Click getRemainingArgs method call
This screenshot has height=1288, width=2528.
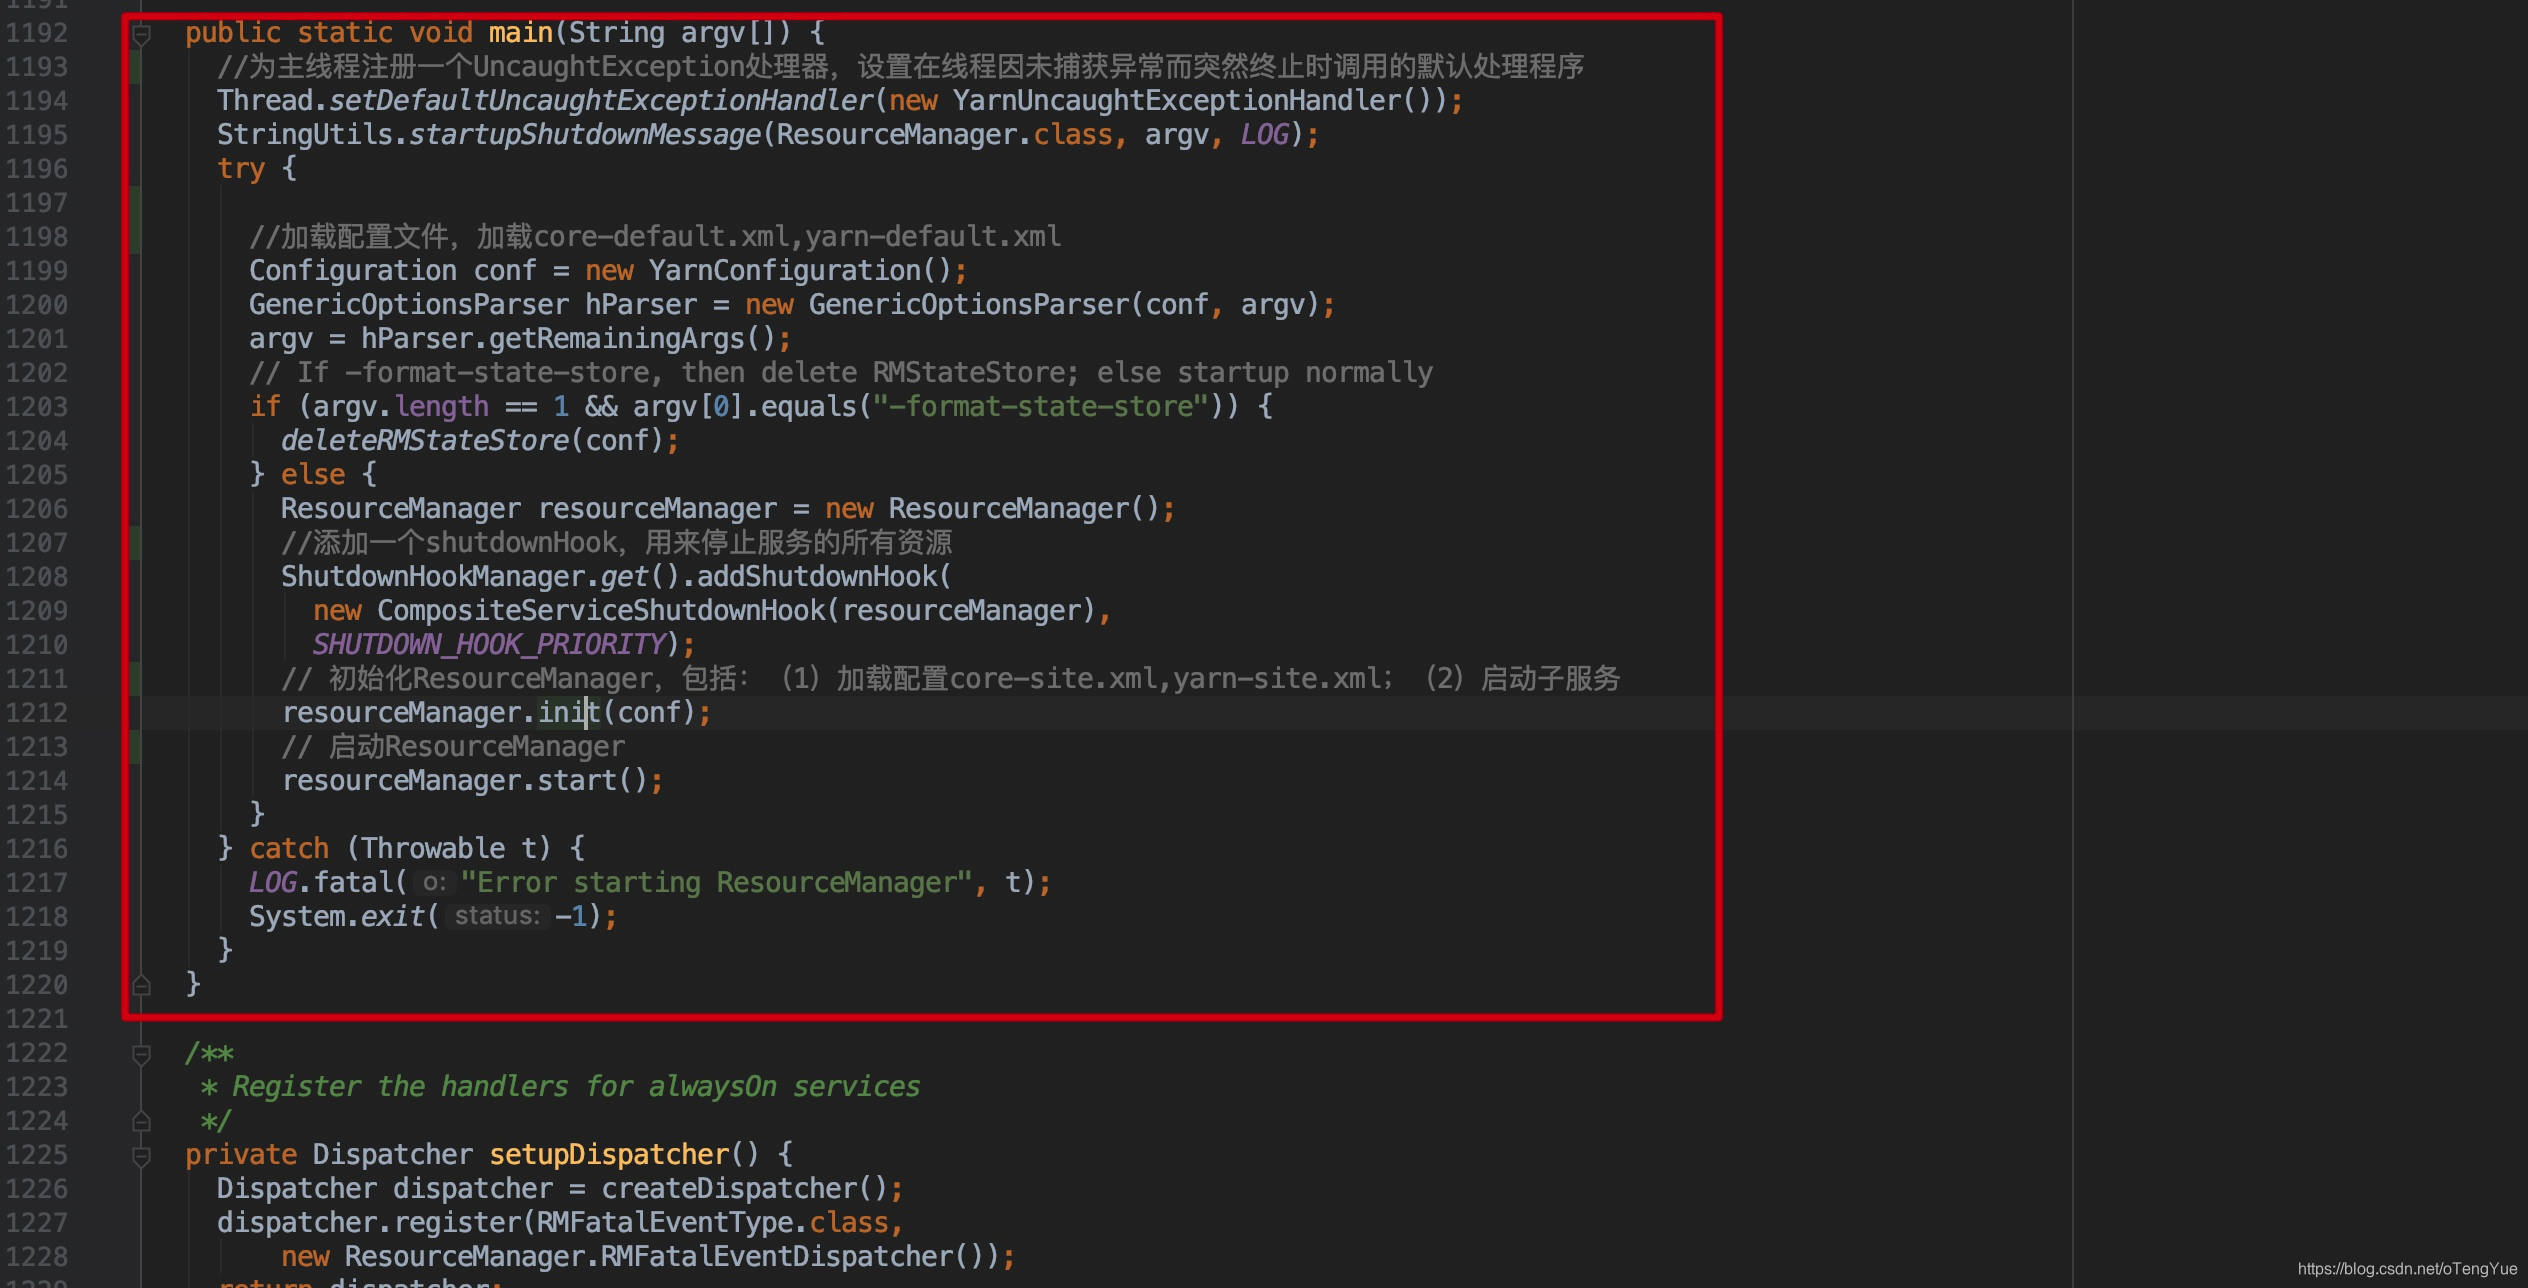[617, 339]
